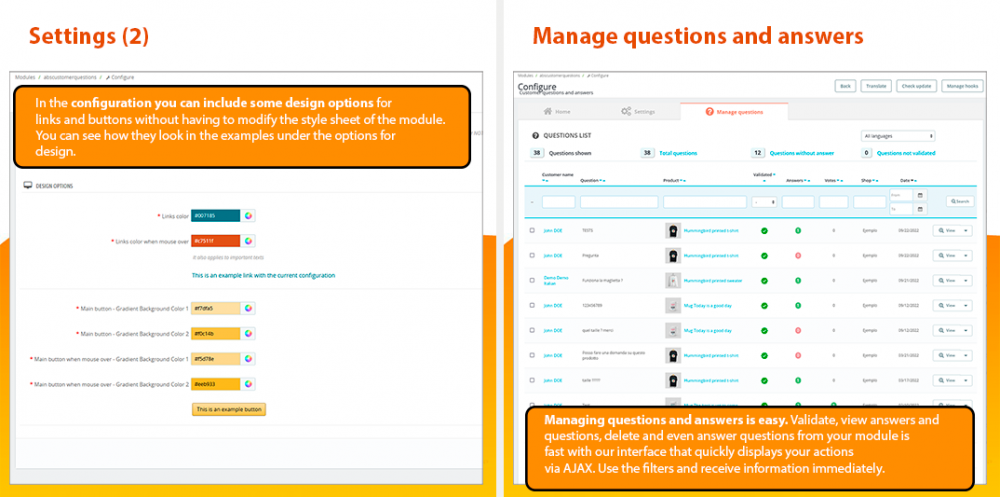
Task: Open color wheel picker for Links color
Action: [x=248, y=216]
